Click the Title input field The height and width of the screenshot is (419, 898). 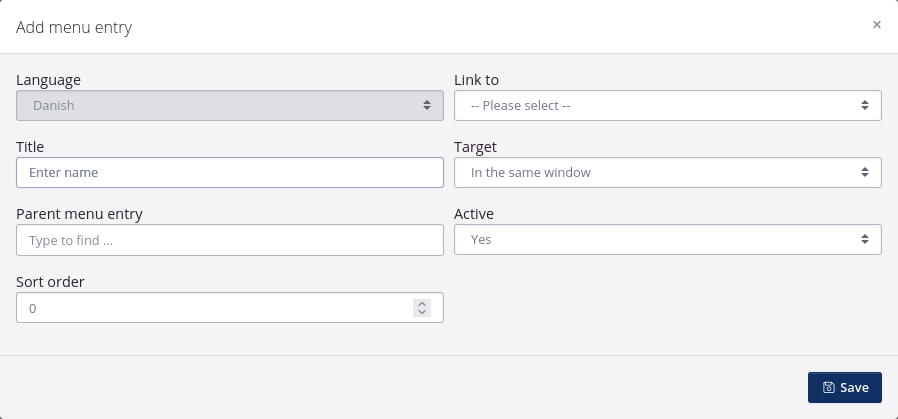tap(230, 172)
